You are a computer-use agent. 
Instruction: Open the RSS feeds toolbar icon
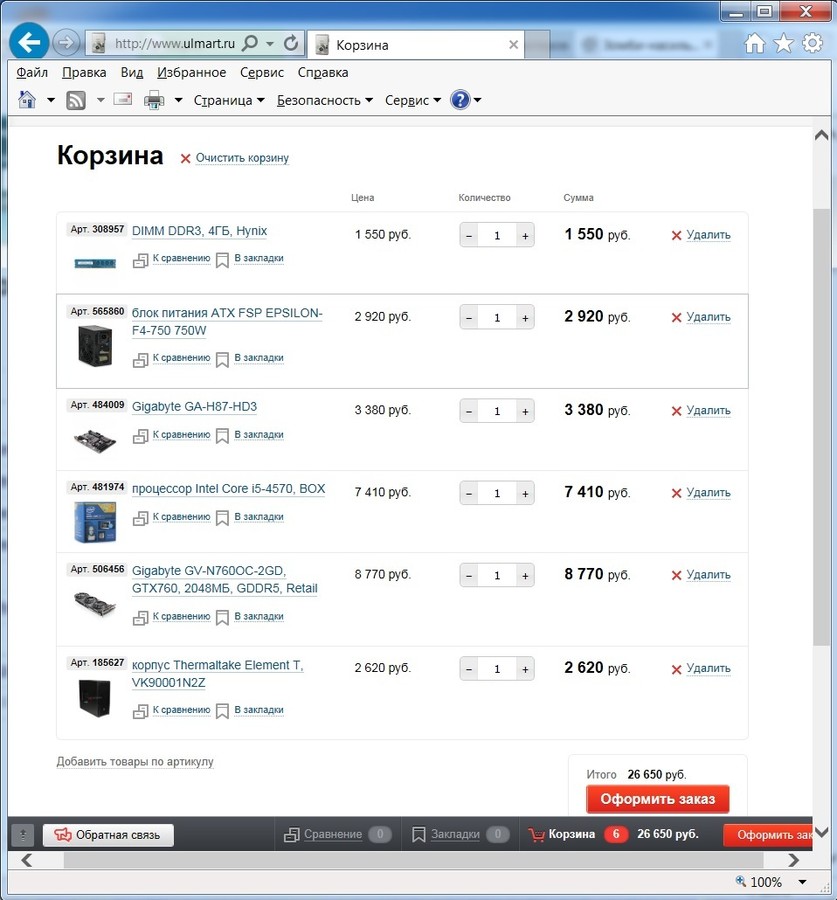[76, 100]
